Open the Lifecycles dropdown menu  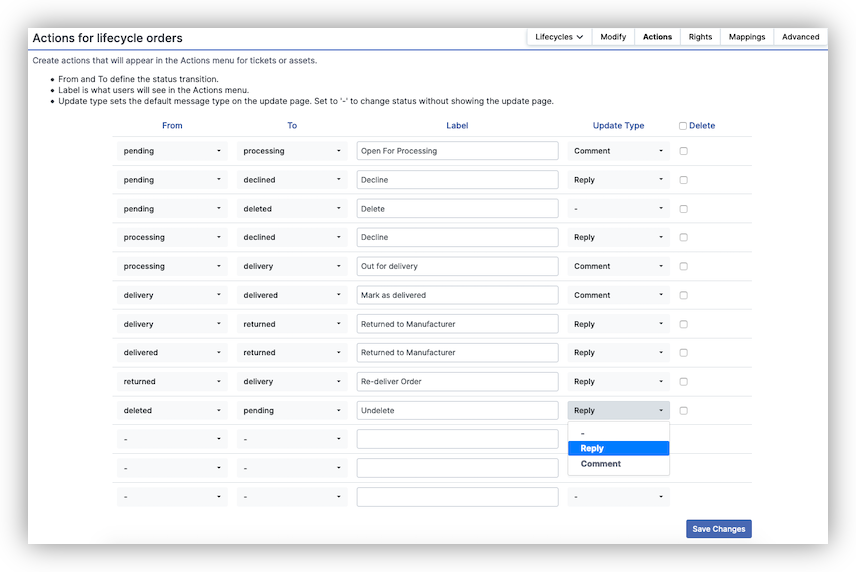tap(559, 37)
